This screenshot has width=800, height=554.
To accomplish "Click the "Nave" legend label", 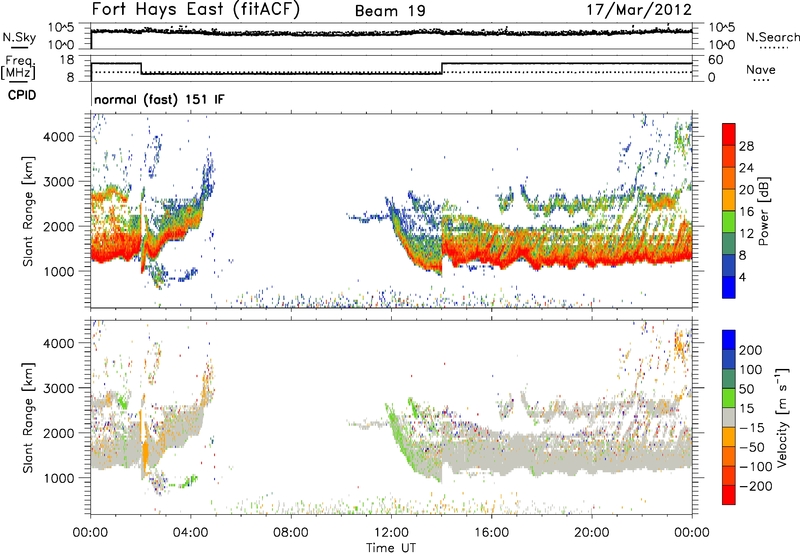I will coord(761,69).
